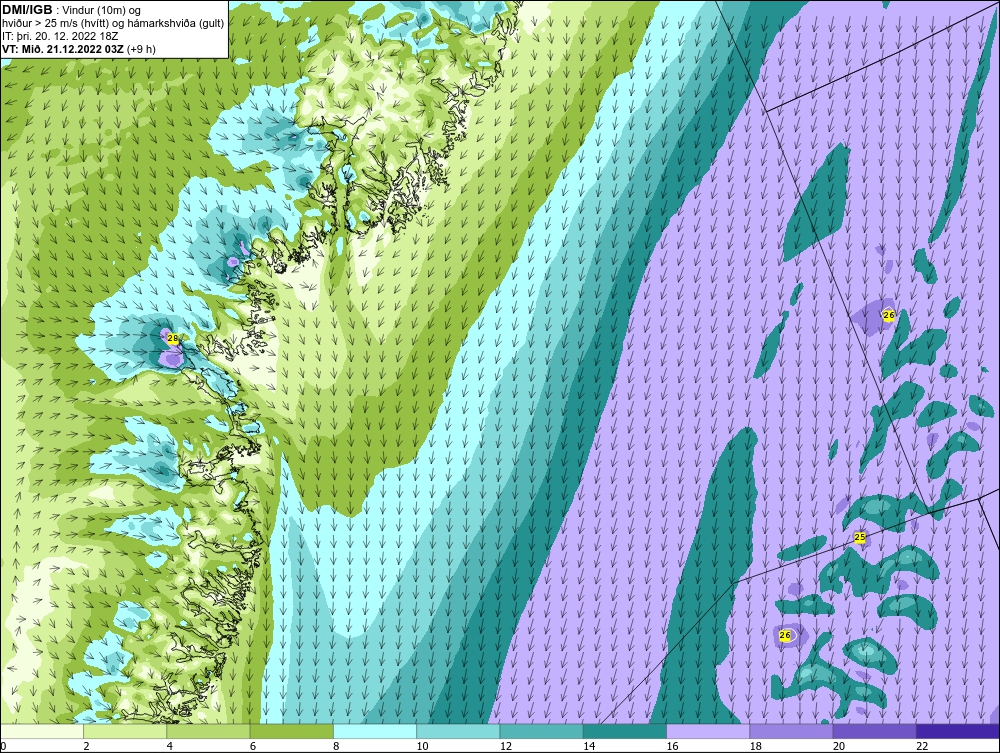This screenshot has width=1000, height=753.
Task: Click the 8–10 m/s pale cyan legend swatch
Action: [375, 731]
